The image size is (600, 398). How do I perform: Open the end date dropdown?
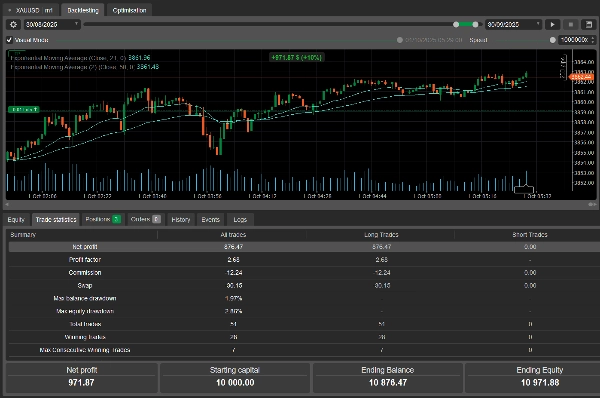[514, 24]
